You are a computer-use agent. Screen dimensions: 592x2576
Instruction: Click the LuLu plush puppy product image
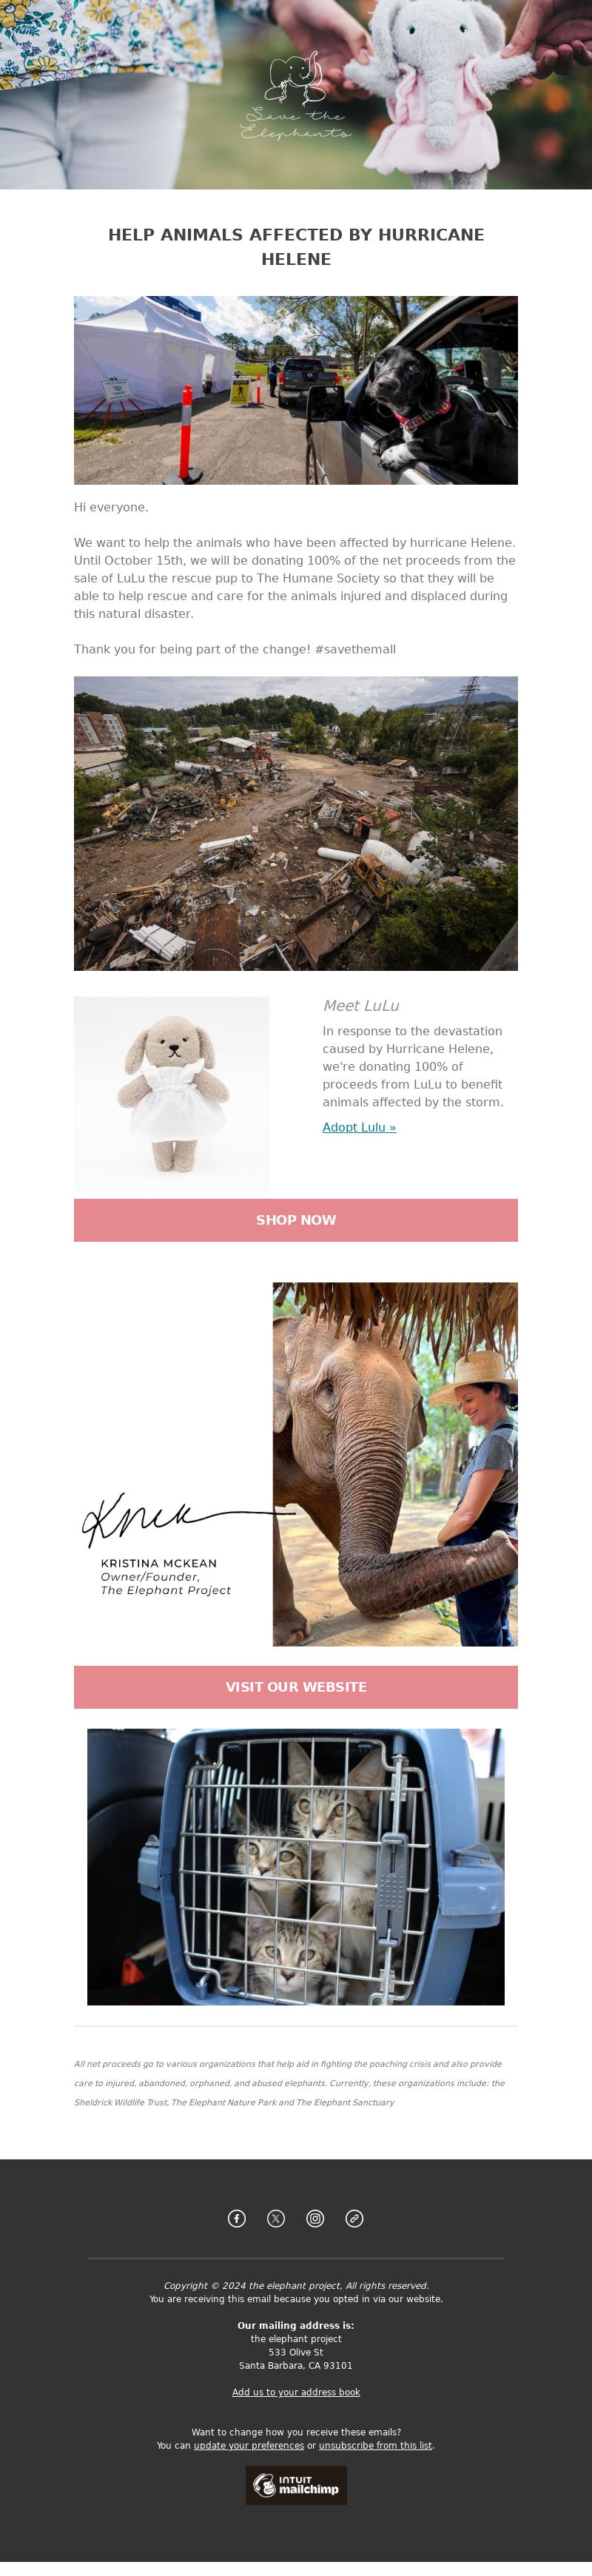tap(171, 1094)
